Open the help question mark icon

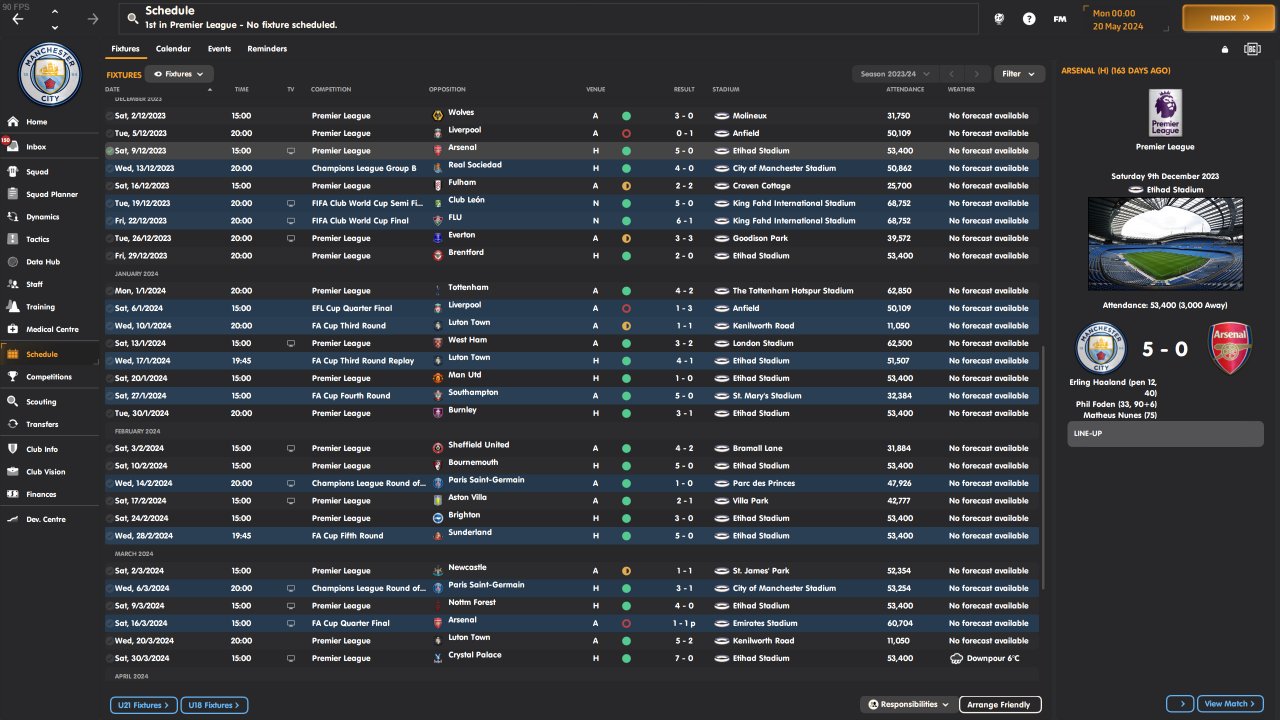tap(1029, 19)
